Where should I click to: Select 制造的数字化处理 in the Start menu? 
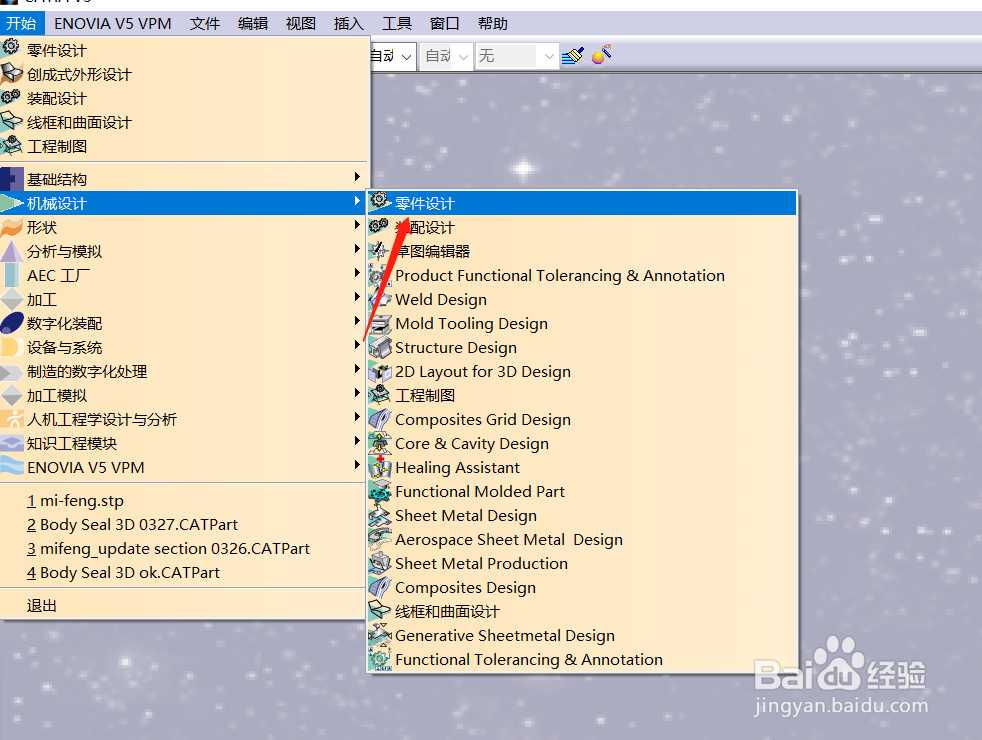pos(182,371)
